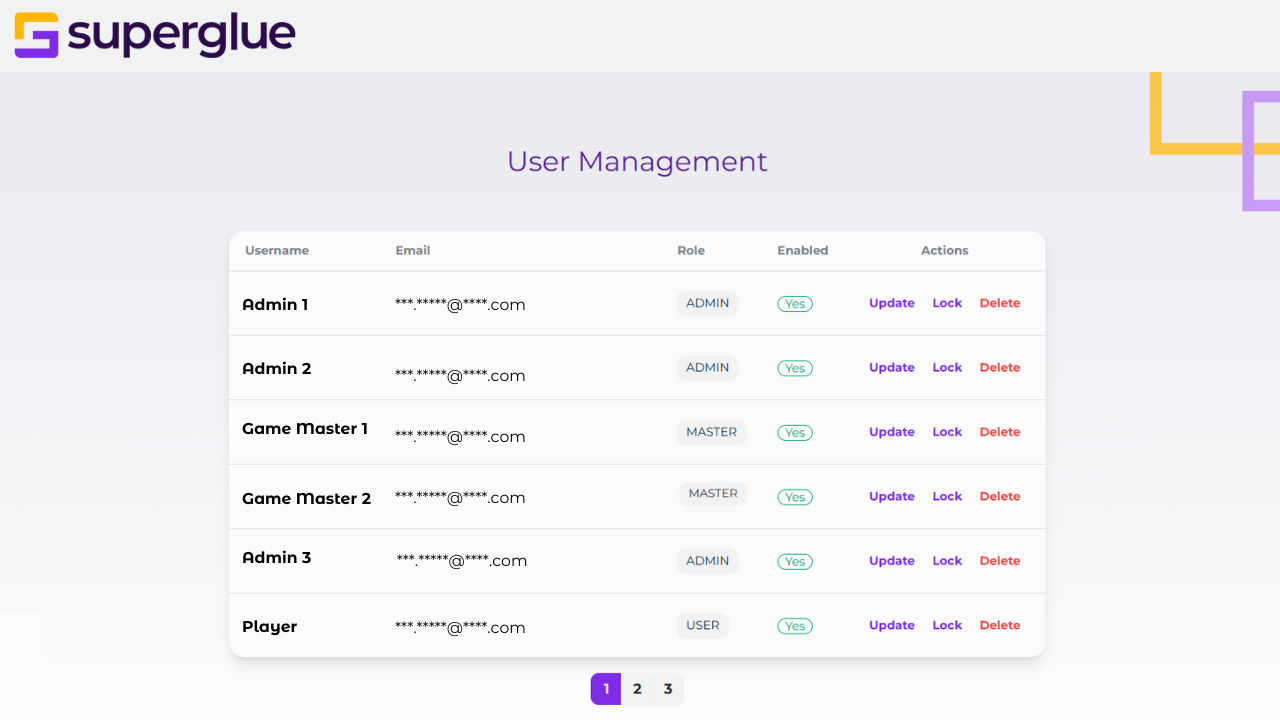Viewport: 1280px width, 720px height.
Task: Update the Game Master 2 user
Action: click(x=892, y=496)
